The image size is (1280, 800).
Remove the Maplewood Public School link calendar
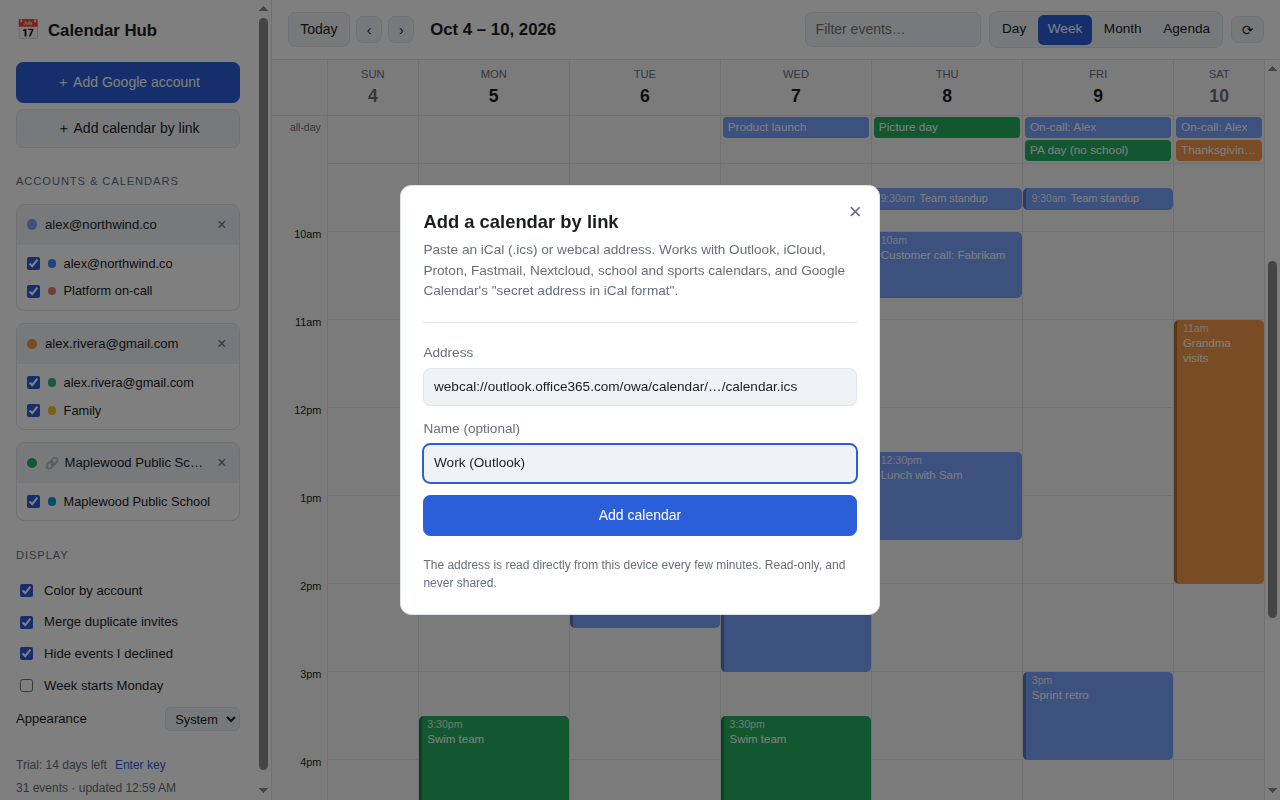222,463
